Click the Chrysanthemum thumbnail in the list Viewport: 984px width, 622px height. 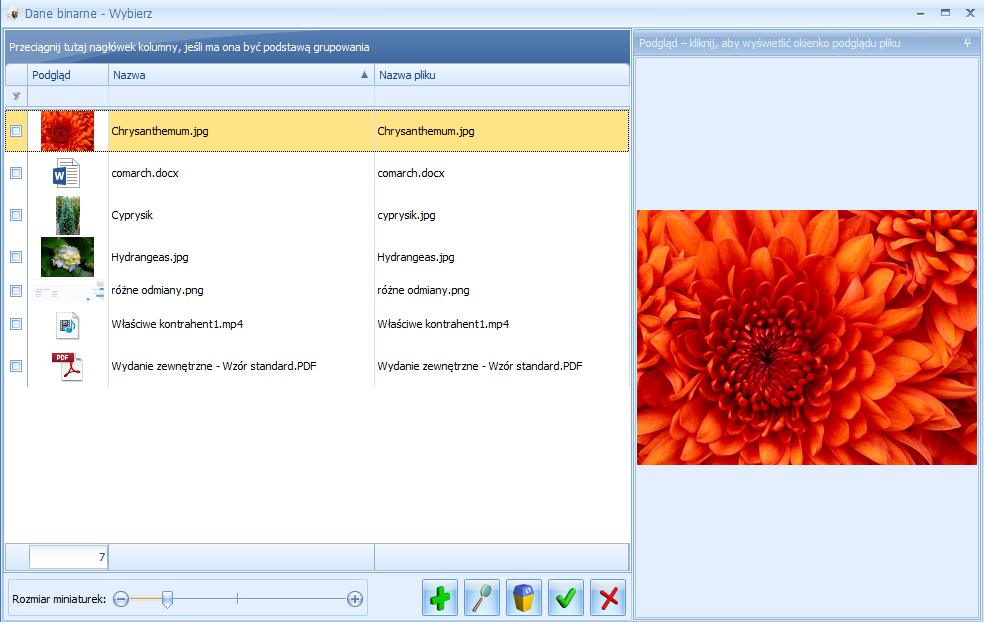(67, 131)
